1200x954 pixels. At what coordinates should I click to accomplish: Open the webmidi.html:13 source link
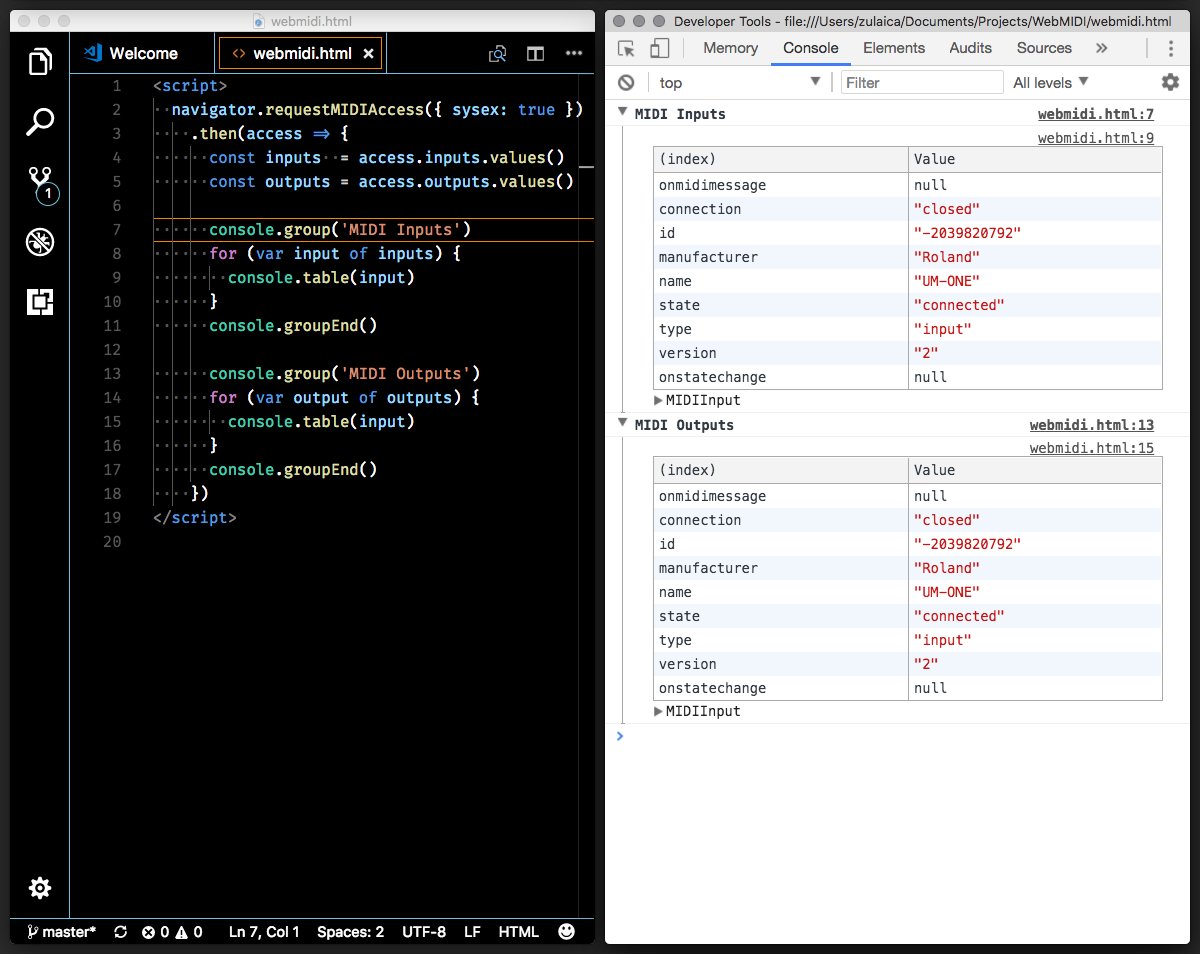point(1092,425)
